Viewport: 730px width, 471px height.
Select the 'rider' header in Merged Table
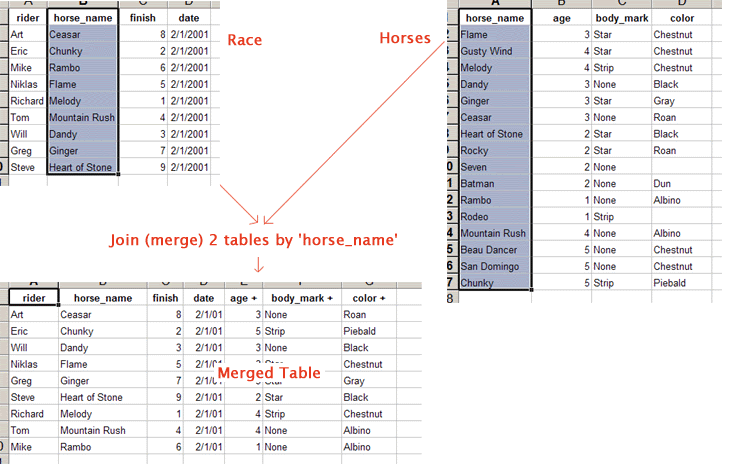click(34, 298)
